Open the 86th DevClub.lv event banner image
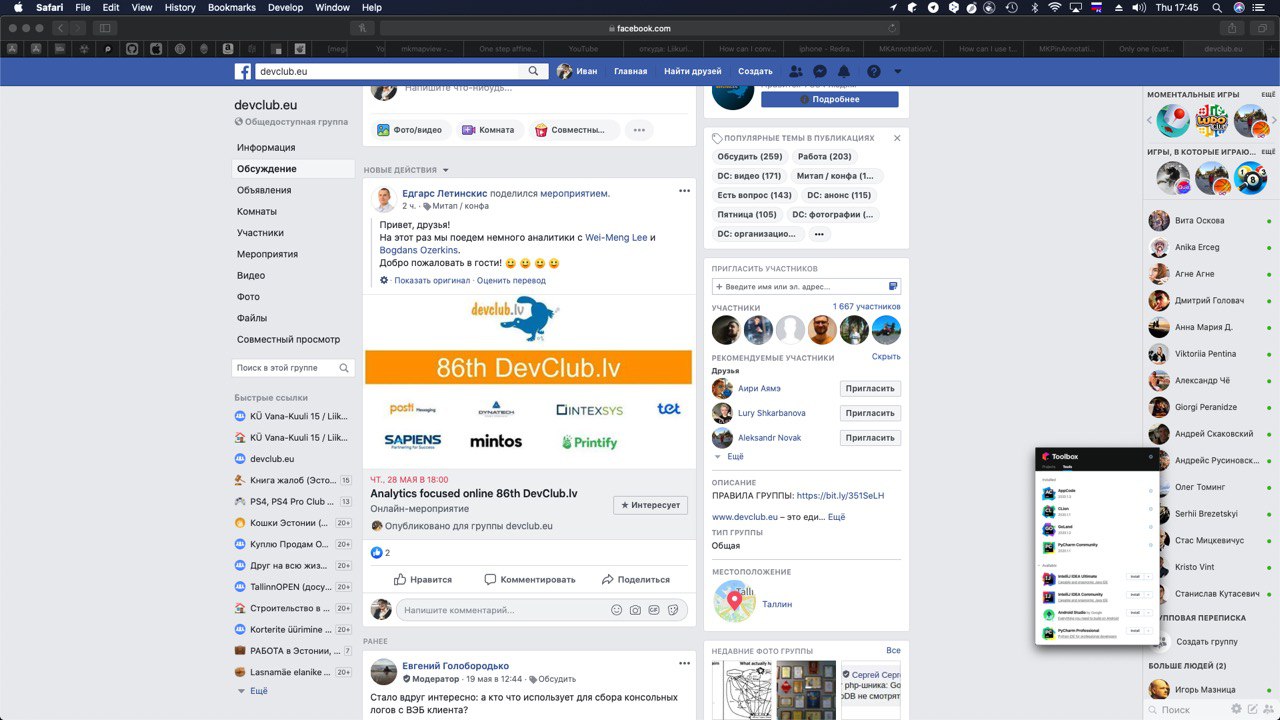 tap(528, 367)
